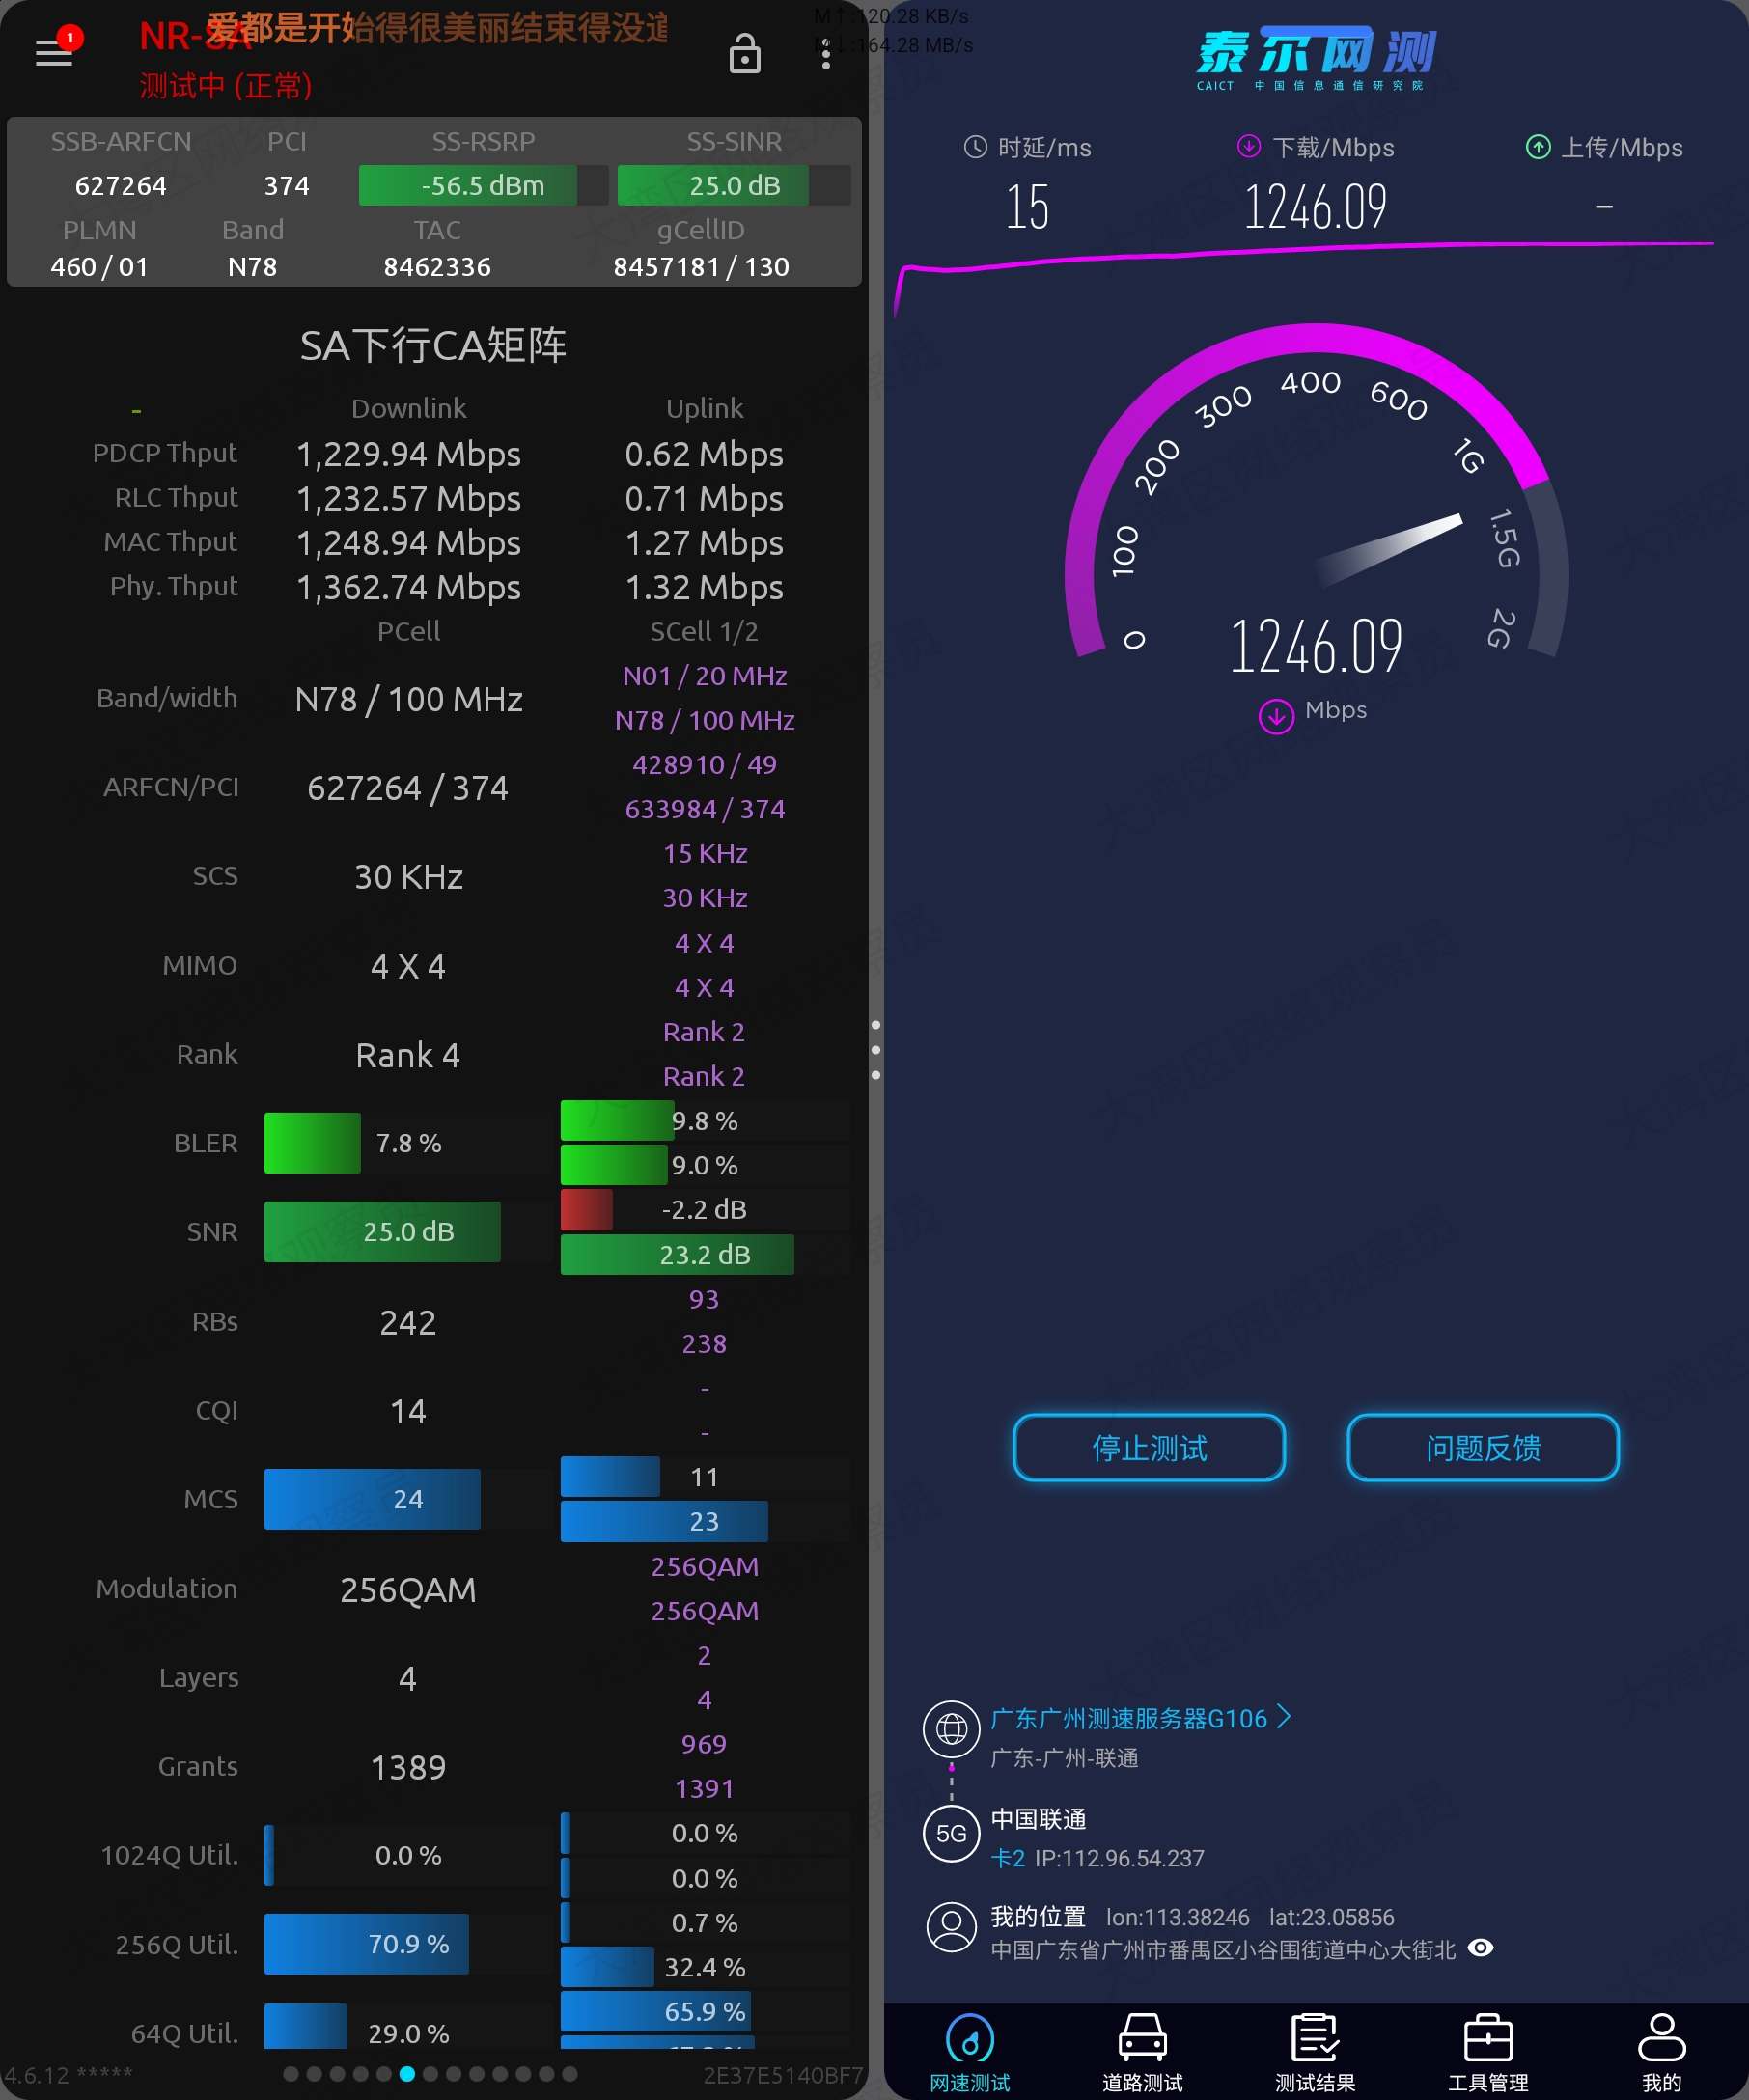Viewport: 1749px width, 2100px height.
Task: Open the 工具管理 tools tab icon
Action: (1488, 2052)
